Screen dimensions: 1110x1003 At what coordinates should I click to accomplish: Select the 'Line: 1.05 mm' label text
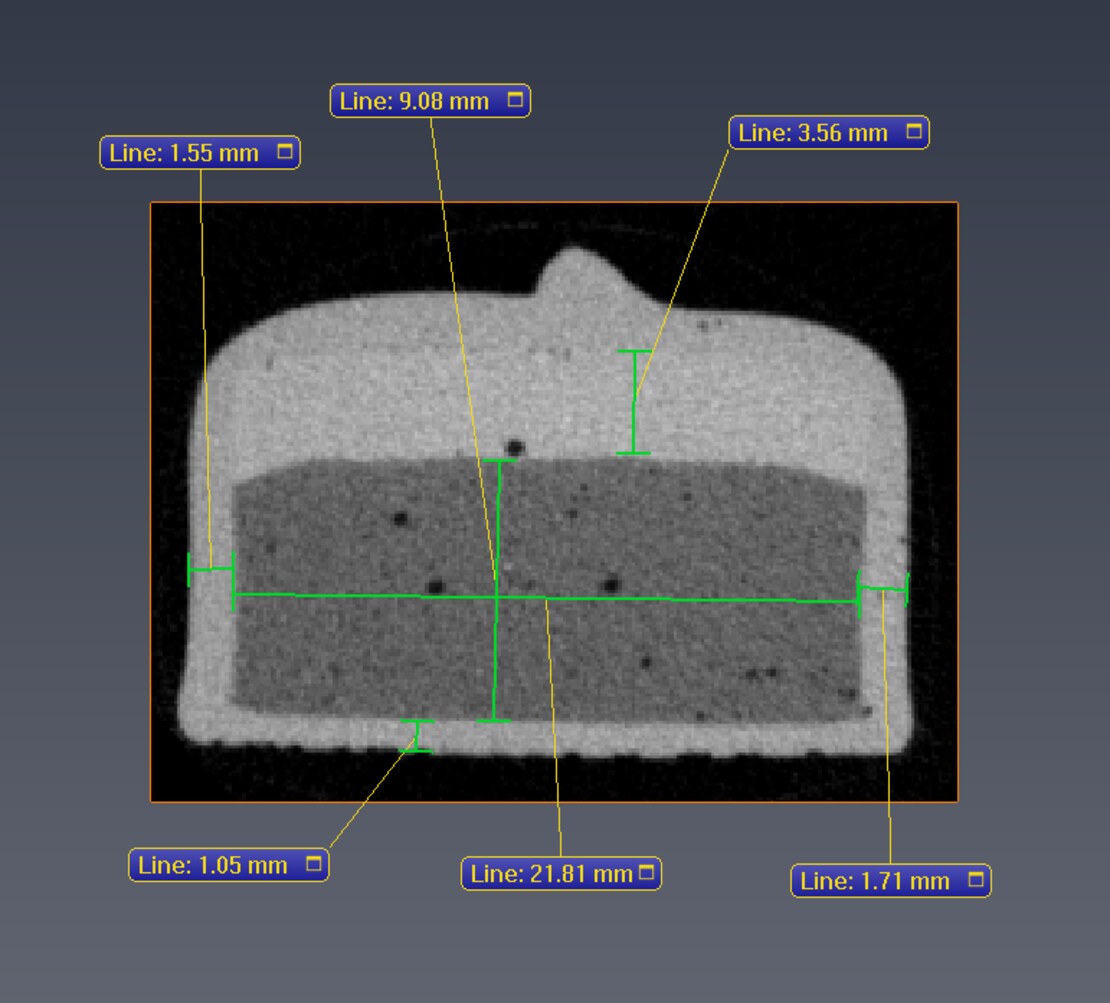(213, 865)
